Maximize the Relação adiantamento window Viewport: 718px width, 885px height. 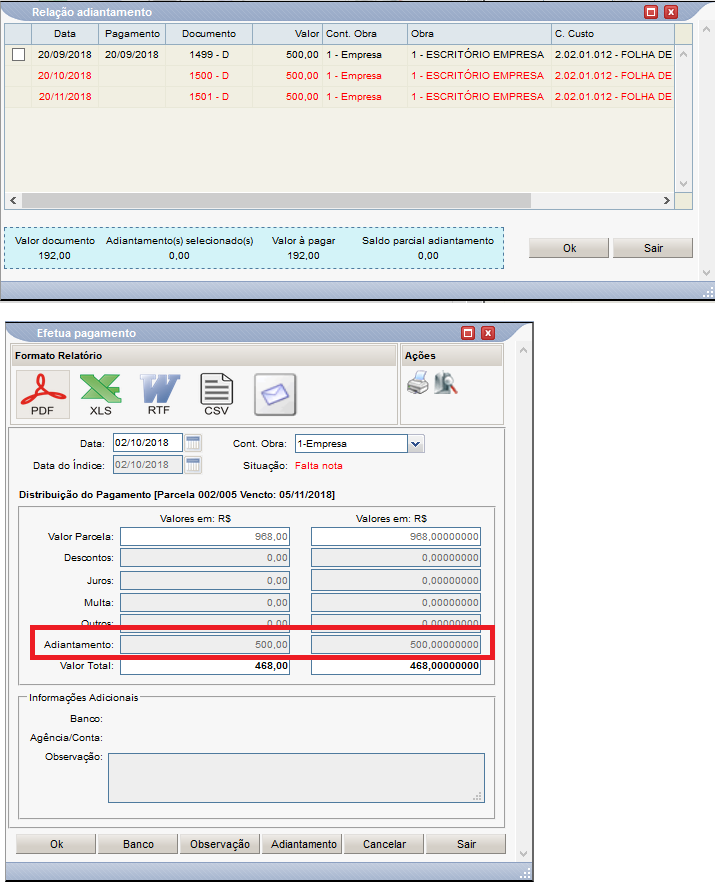(651, 12)
